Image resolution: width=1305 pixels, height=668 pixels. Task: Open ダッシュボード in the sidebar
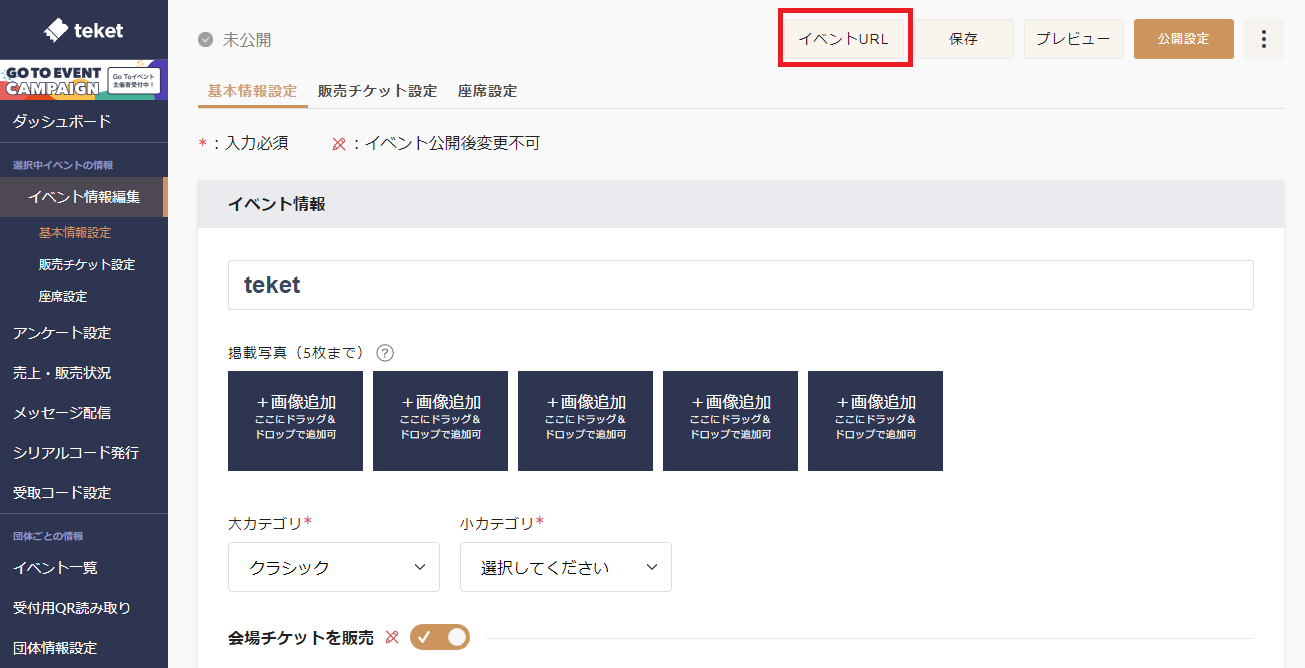(x=62, y=121)
